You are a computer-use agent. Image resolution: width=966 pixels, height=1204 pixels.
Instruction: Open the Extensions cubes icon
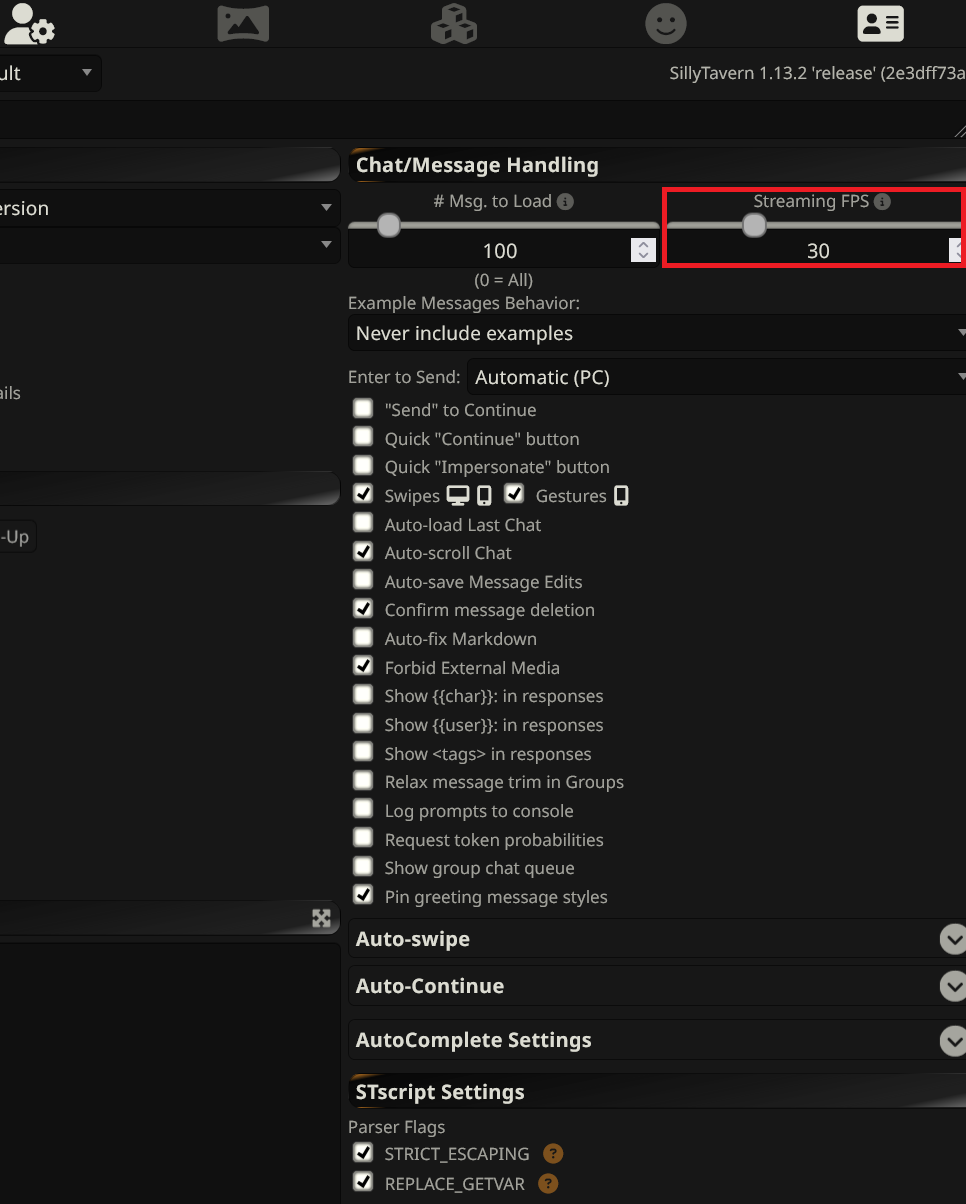point(454,23)
